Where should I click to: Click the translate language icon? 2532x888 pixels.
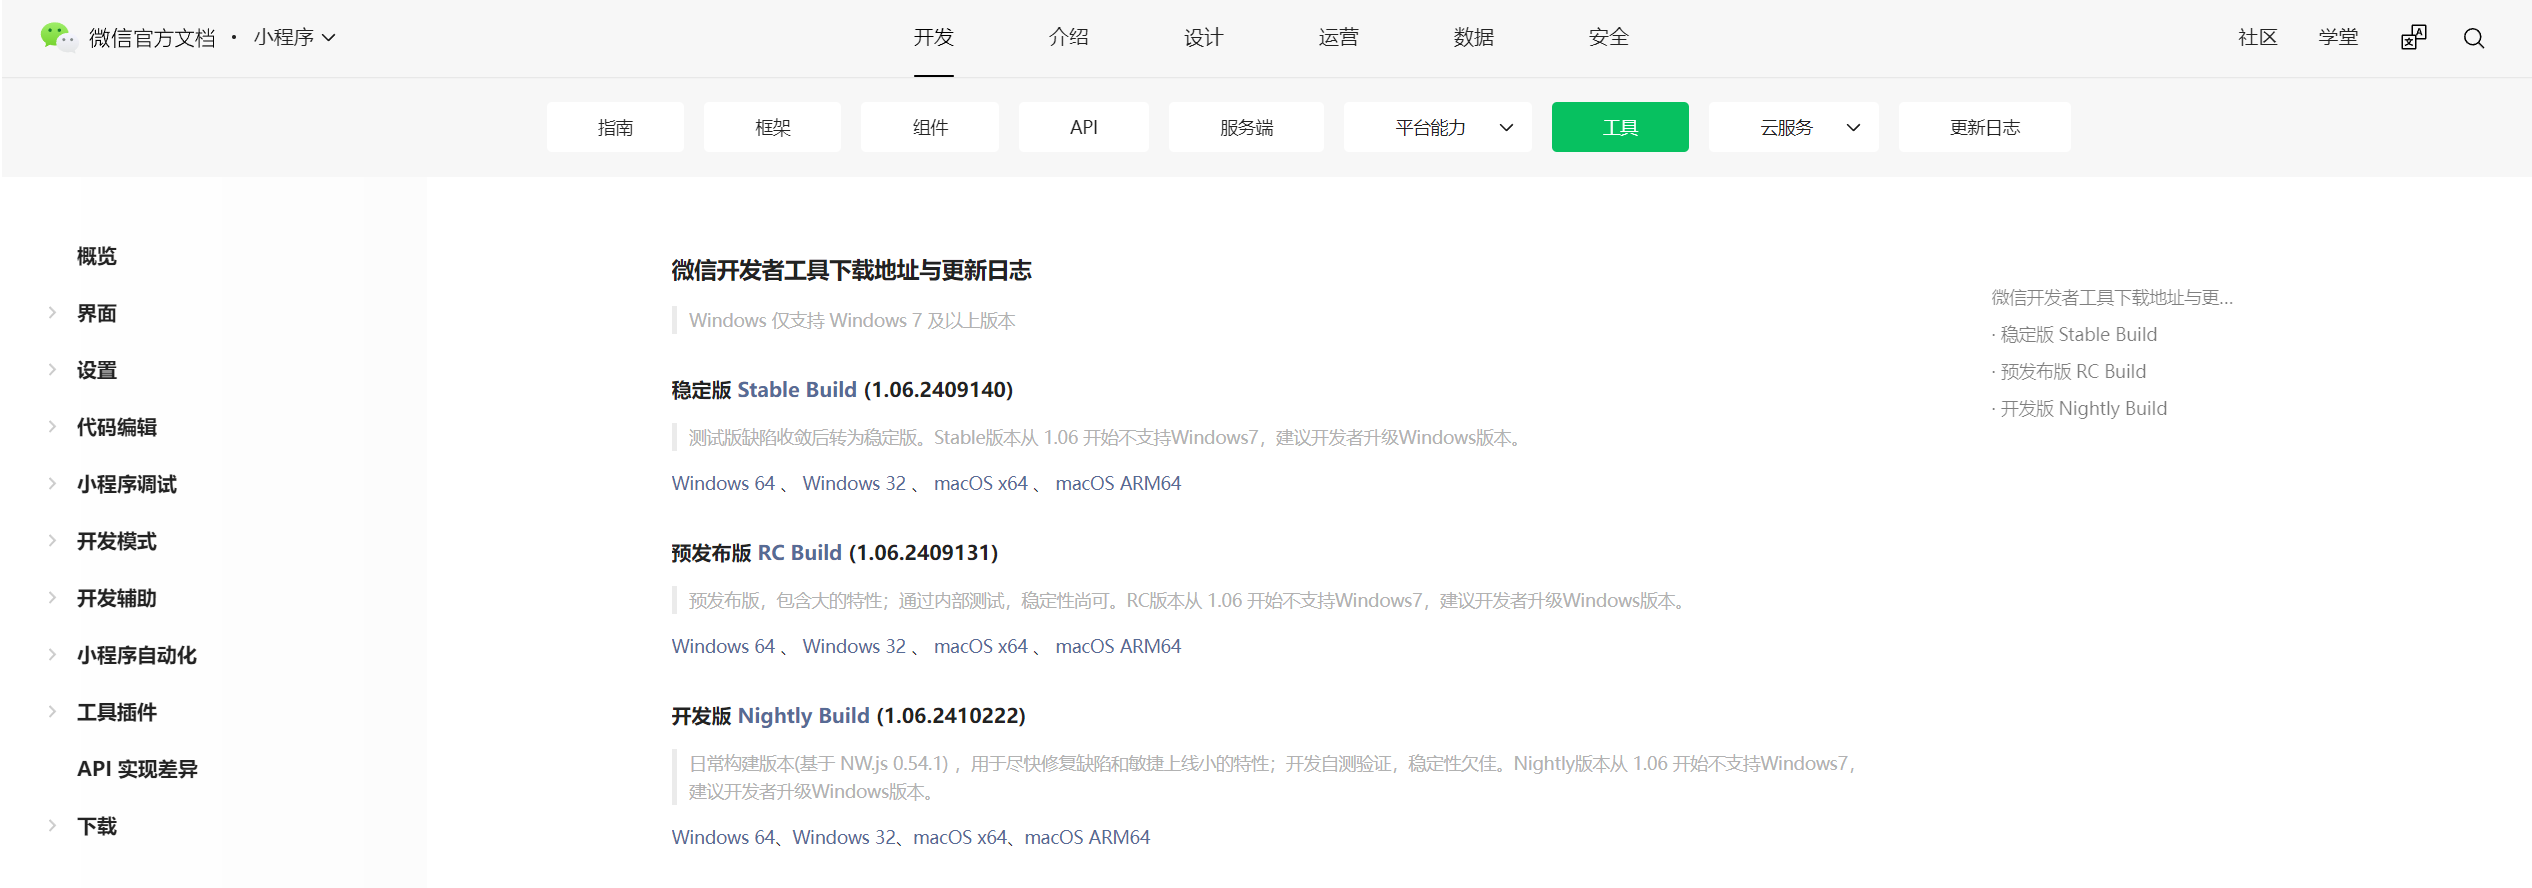pyautogui.click(x=2414, y=37)
